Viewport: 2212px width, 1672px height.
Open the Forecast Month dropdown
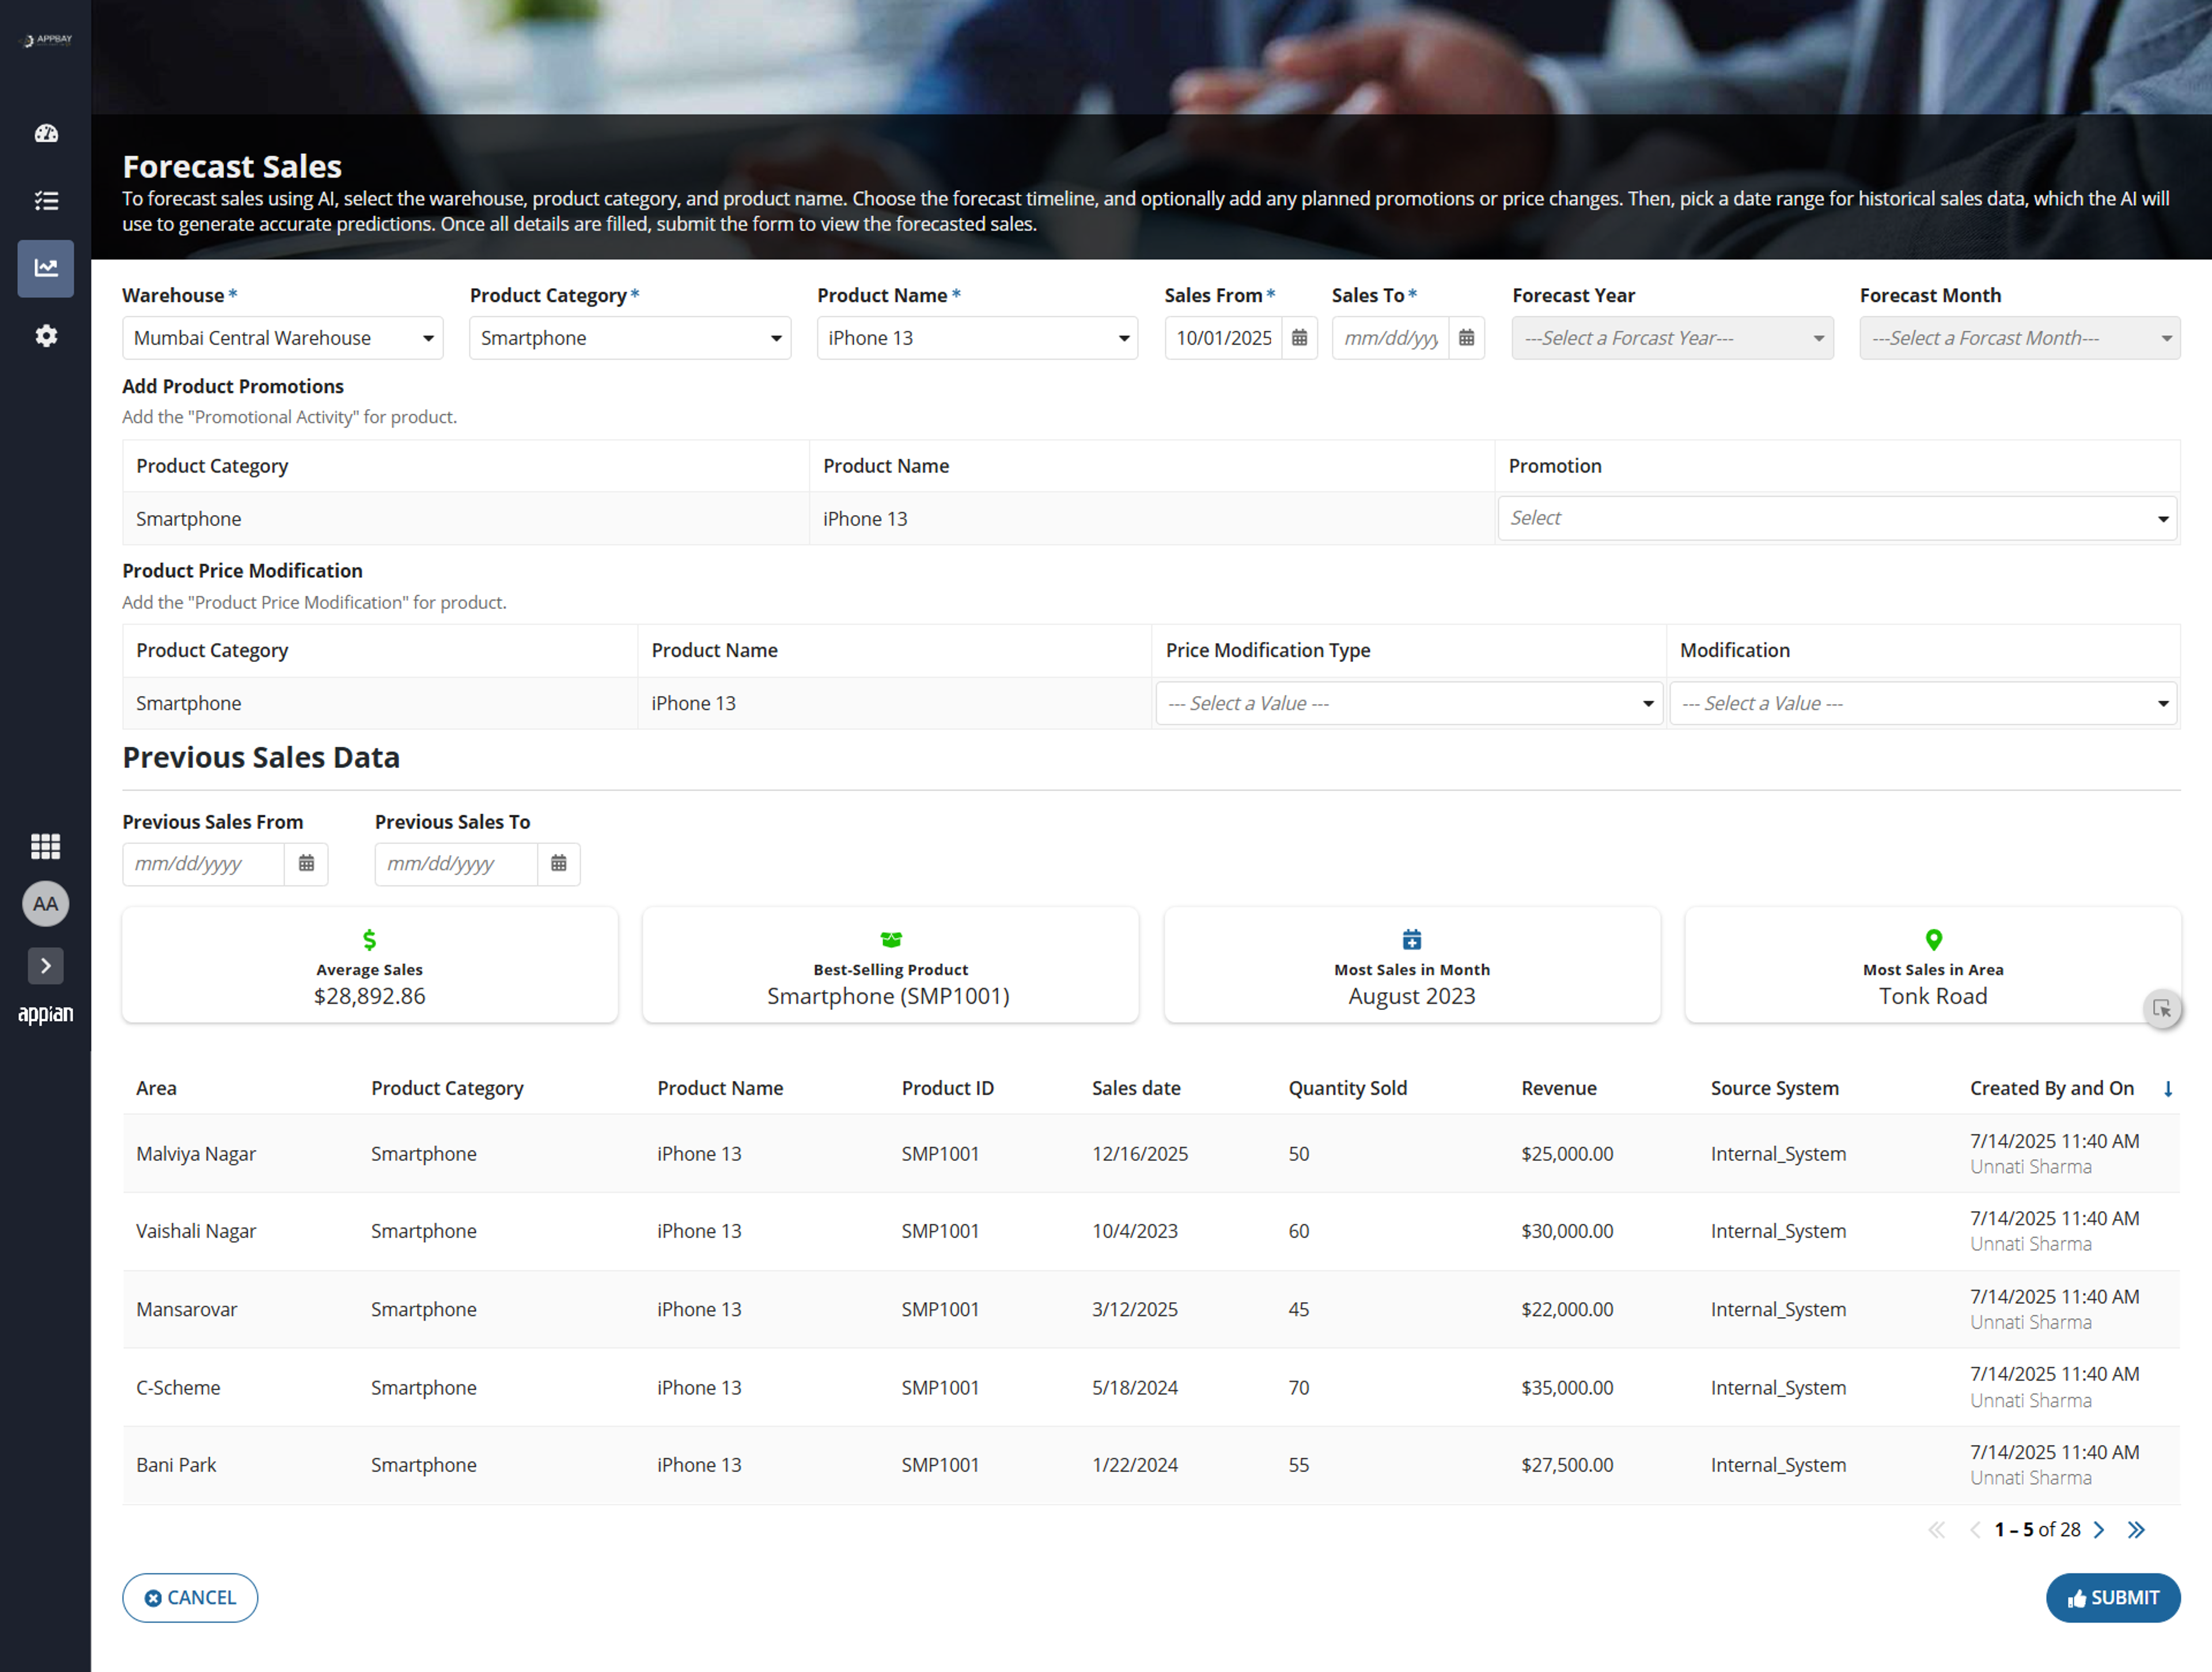[2020, 338]
